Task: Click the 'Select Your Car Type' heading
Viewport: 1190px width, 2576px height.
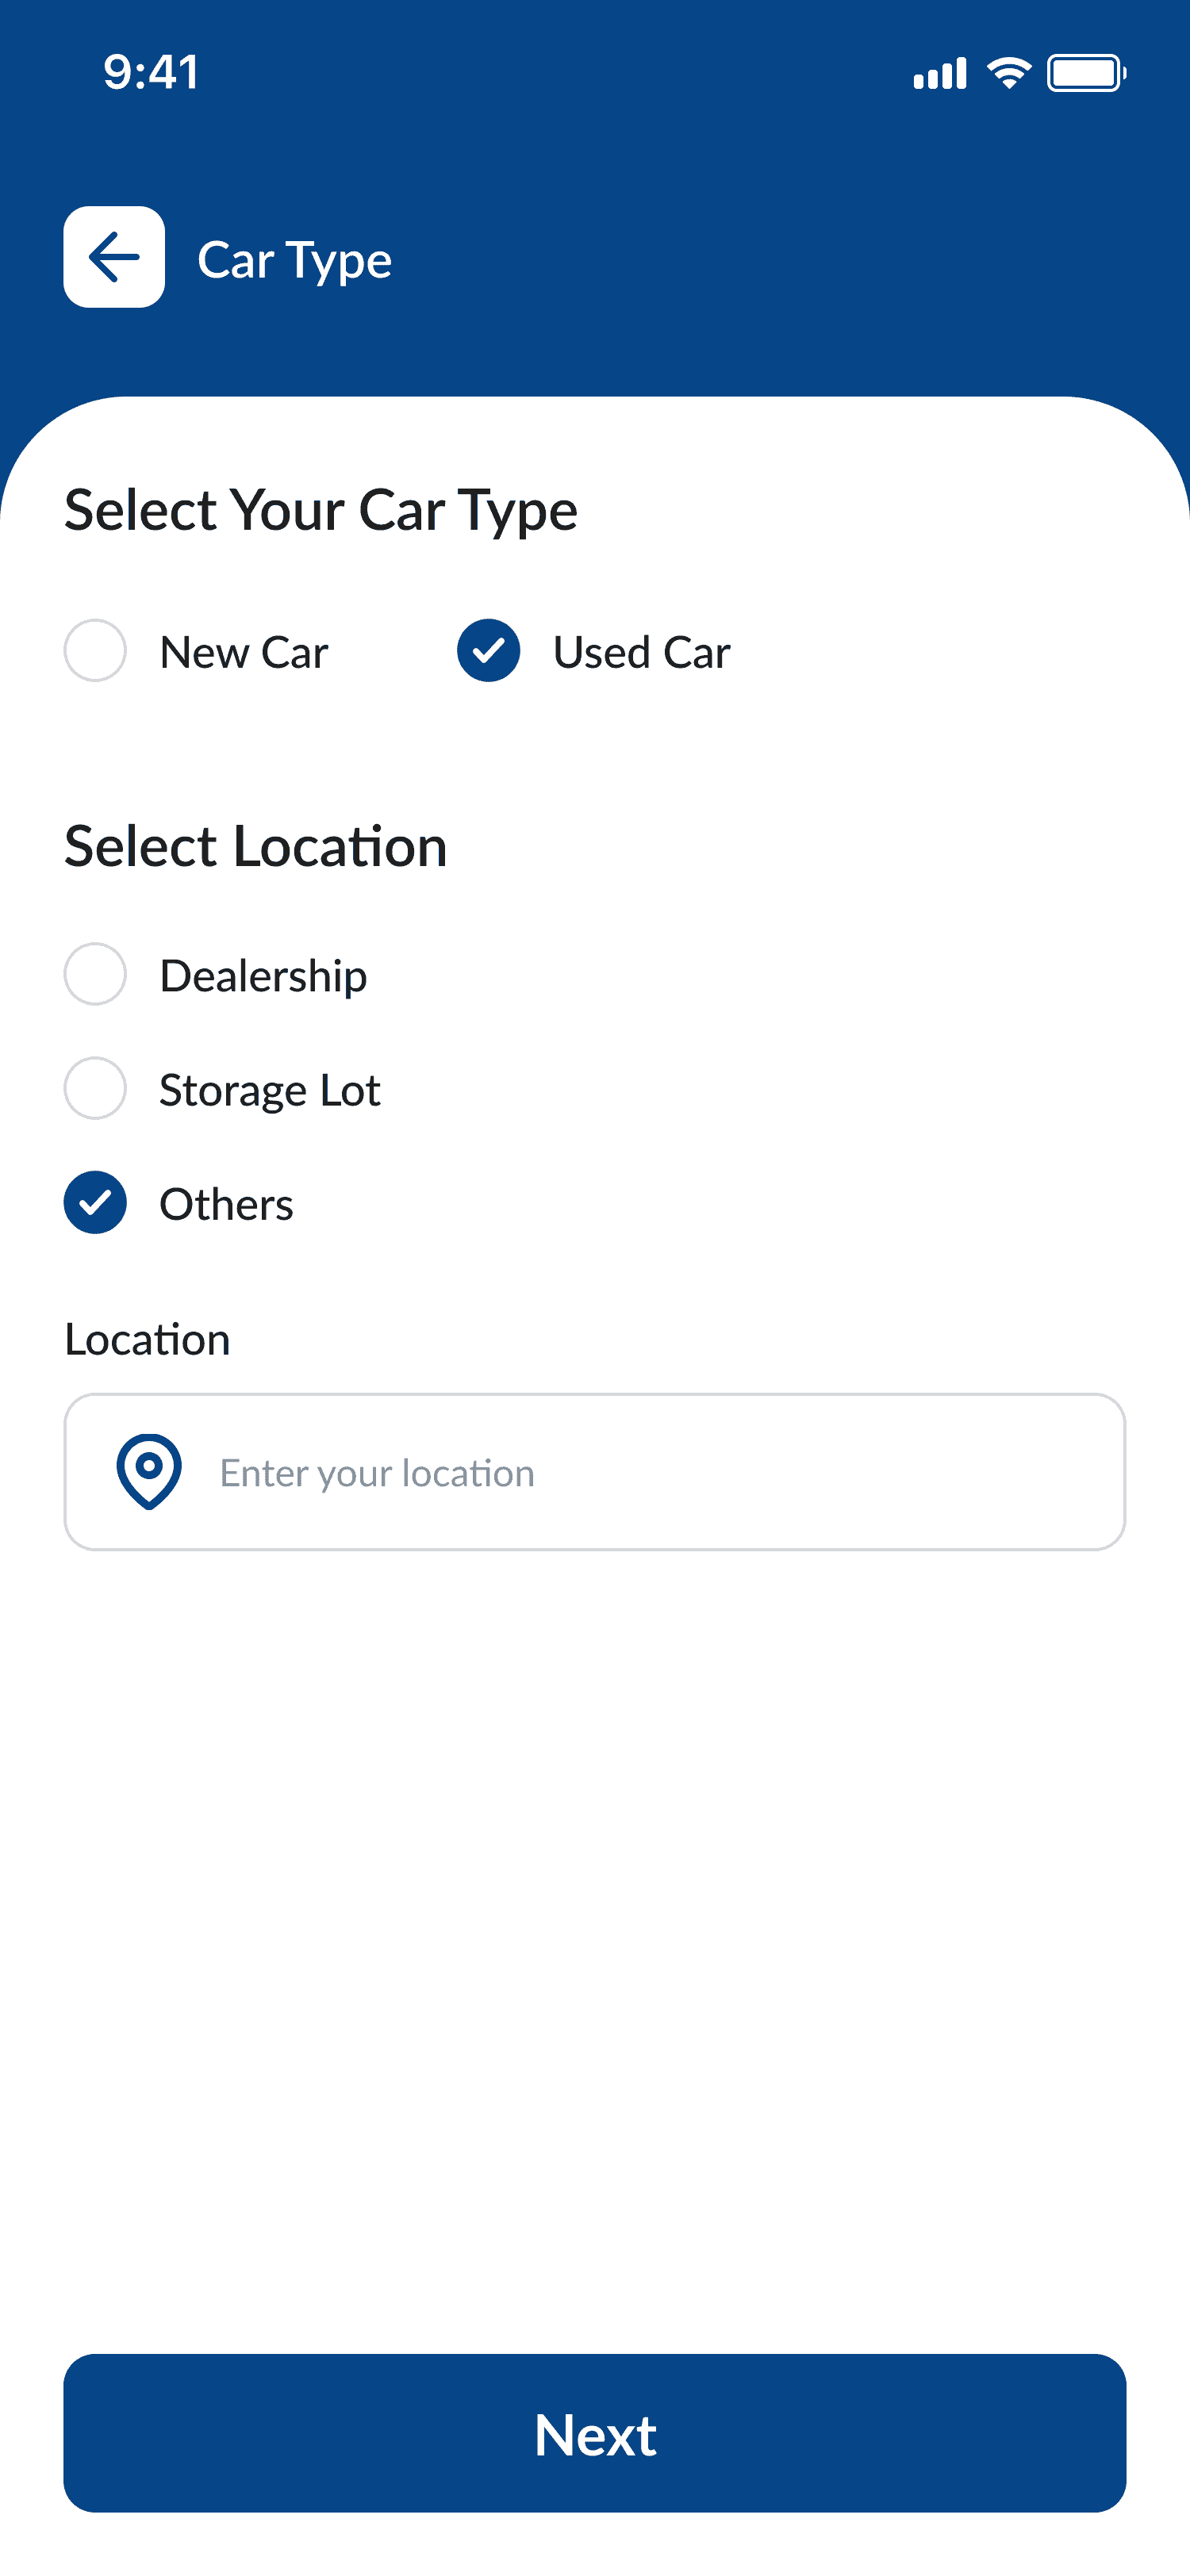Action: [321, 510]
